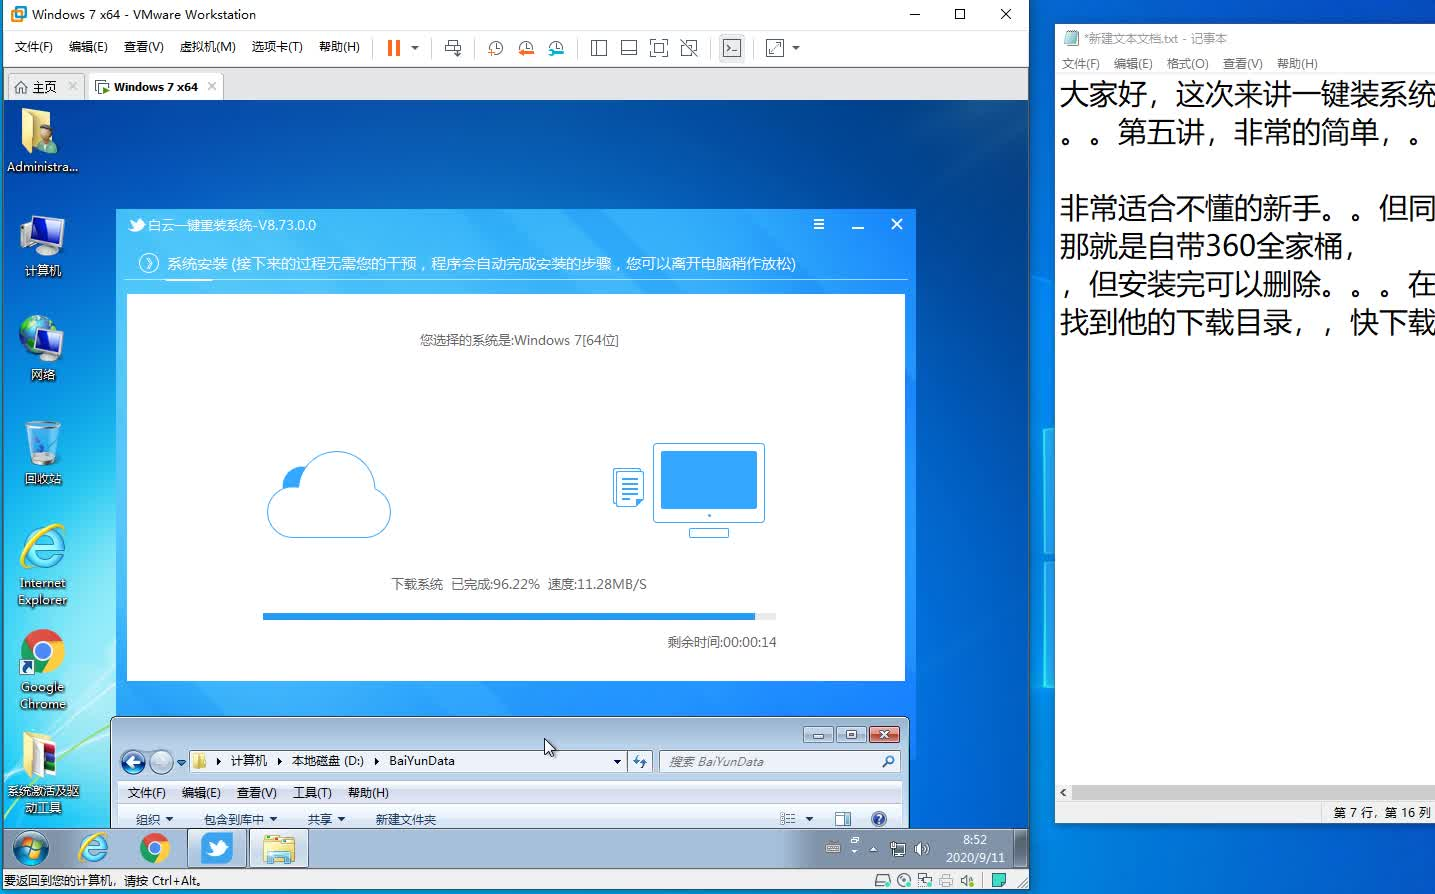Open Internet Explorer from the taskbar
1435x894 pixels.
94,849
